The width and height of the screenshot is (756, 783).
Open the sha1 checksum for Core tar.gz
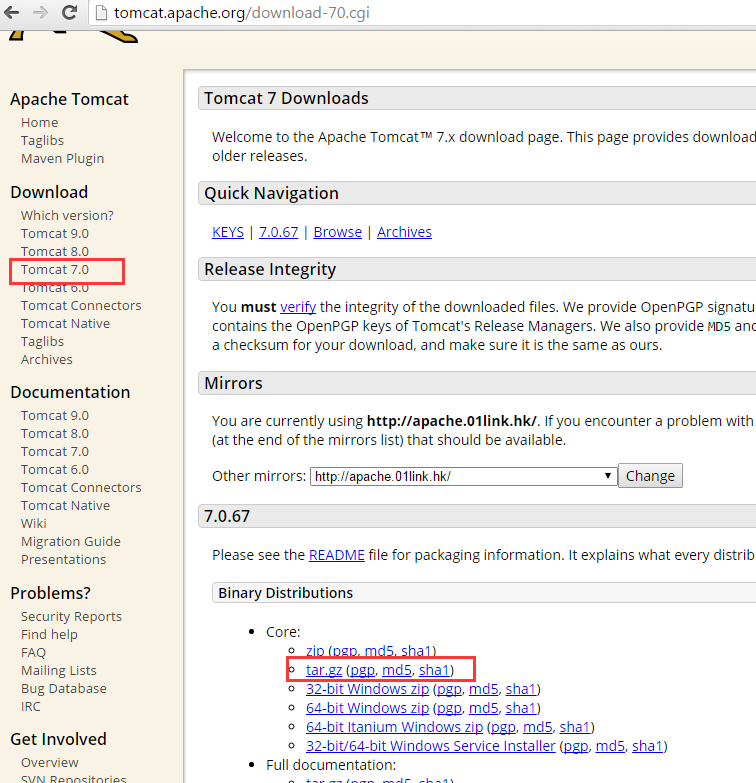point(434,670)
